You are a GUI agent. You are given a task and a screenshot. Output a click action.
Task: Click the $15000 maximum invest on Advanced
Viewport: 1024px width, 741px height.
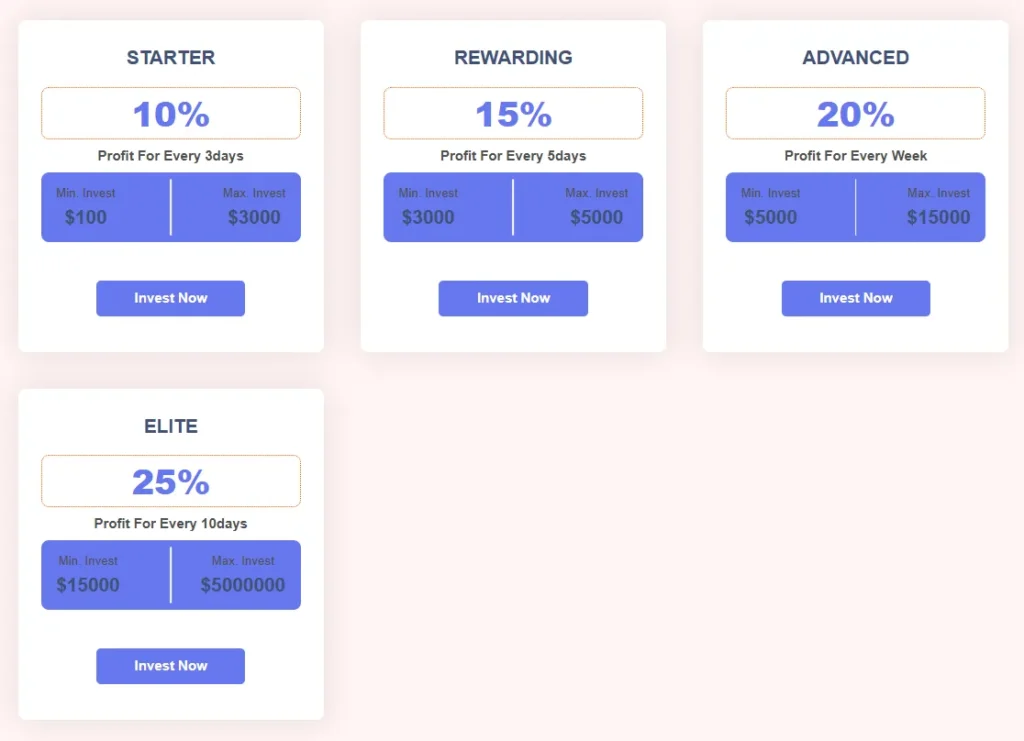coord(938,217)
